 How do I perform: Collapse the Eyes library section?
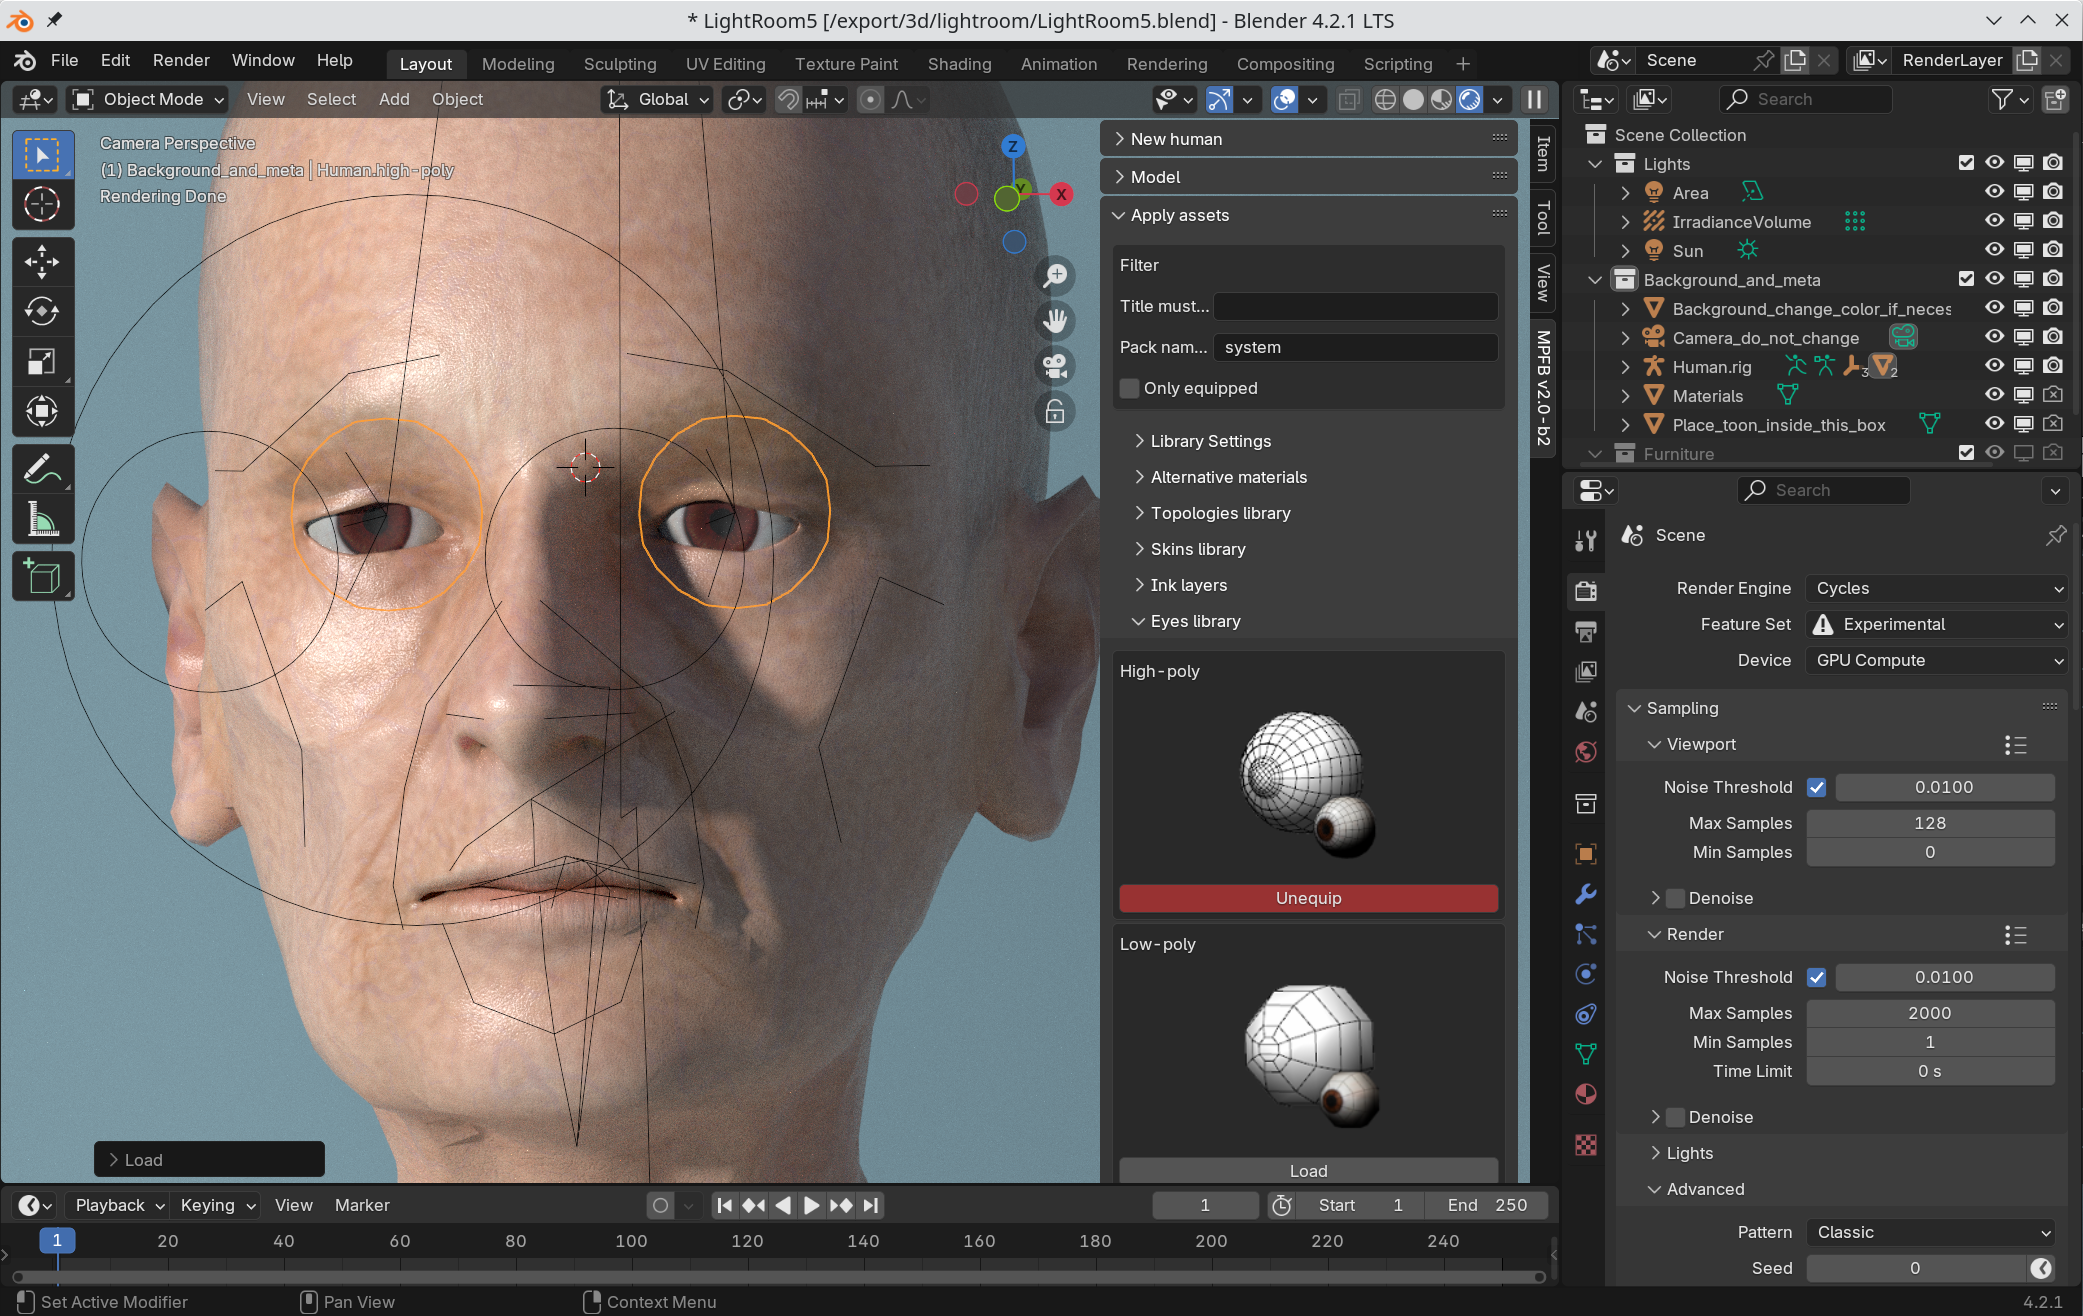coord(1195,621)
